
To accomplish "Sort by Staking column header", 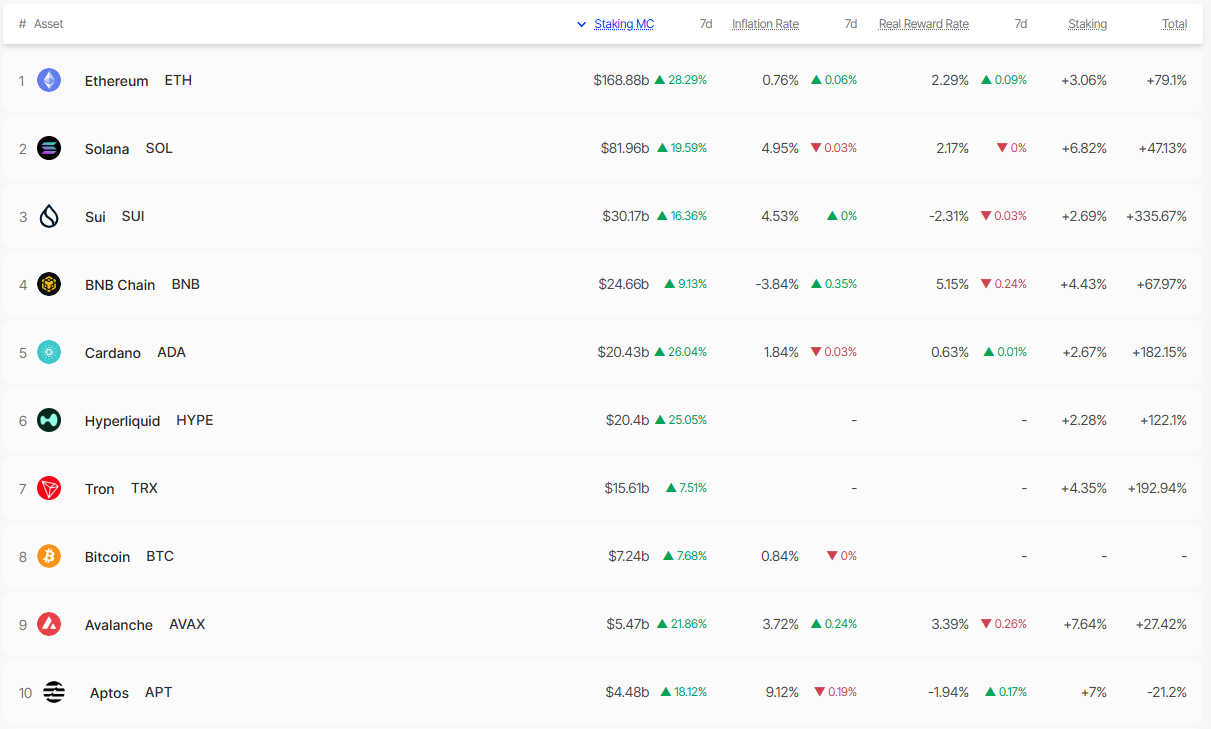I will point(1087,24).
